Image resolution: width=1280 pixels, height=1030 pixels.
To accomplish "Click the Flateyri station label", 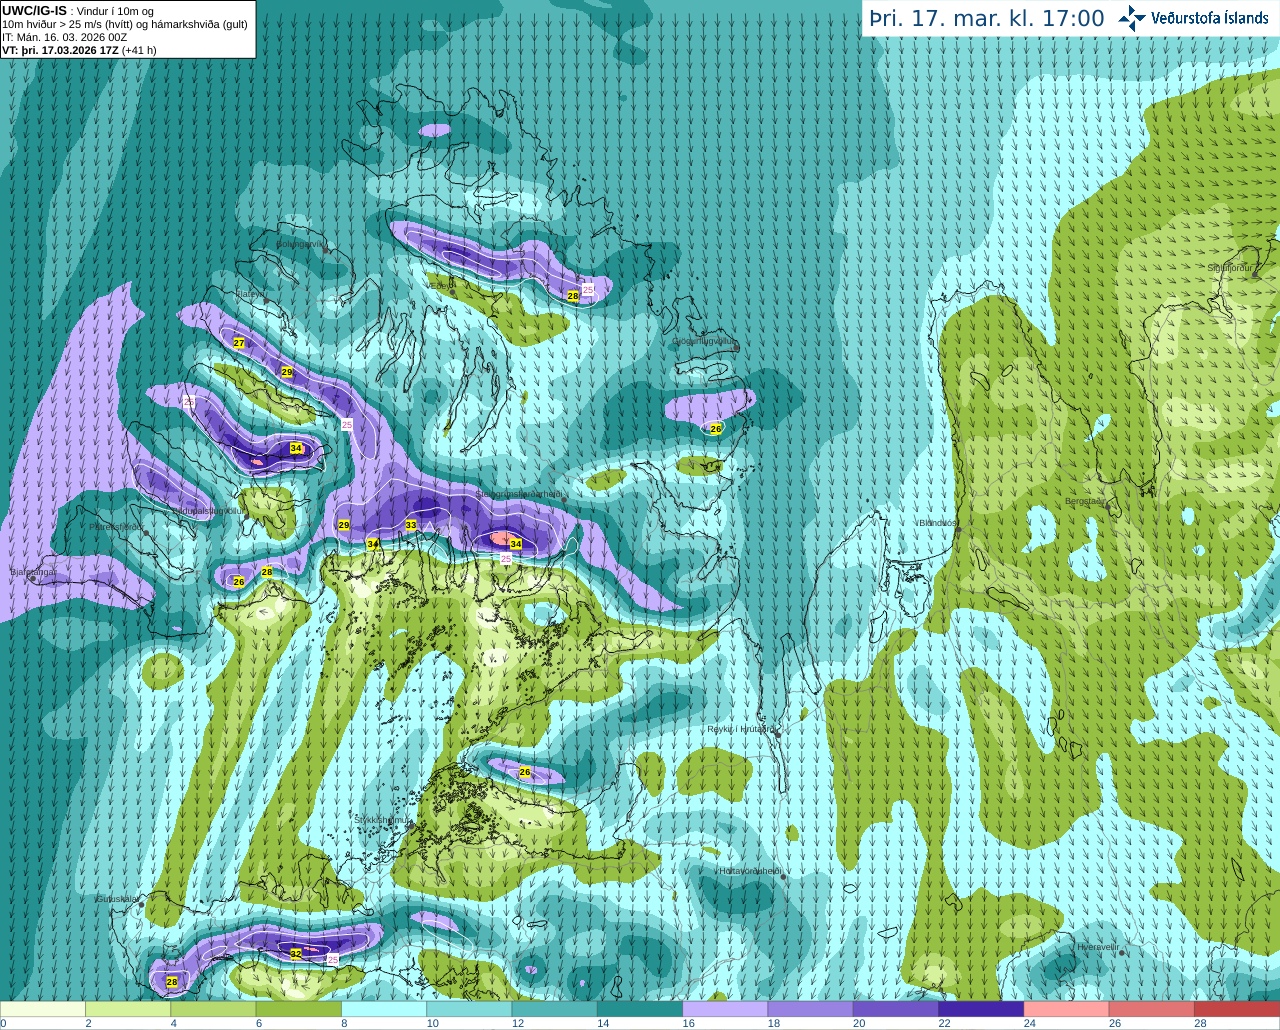I will tap(250, 294).
